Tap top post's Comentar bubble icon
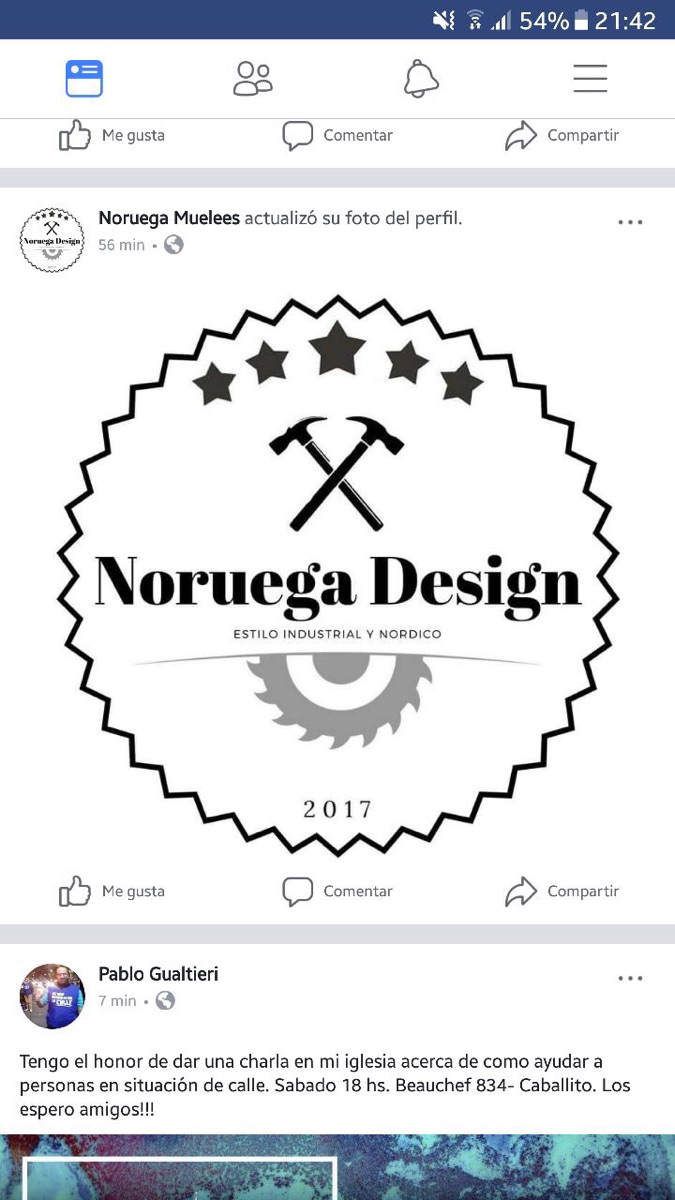 click(x=297, y=136)
